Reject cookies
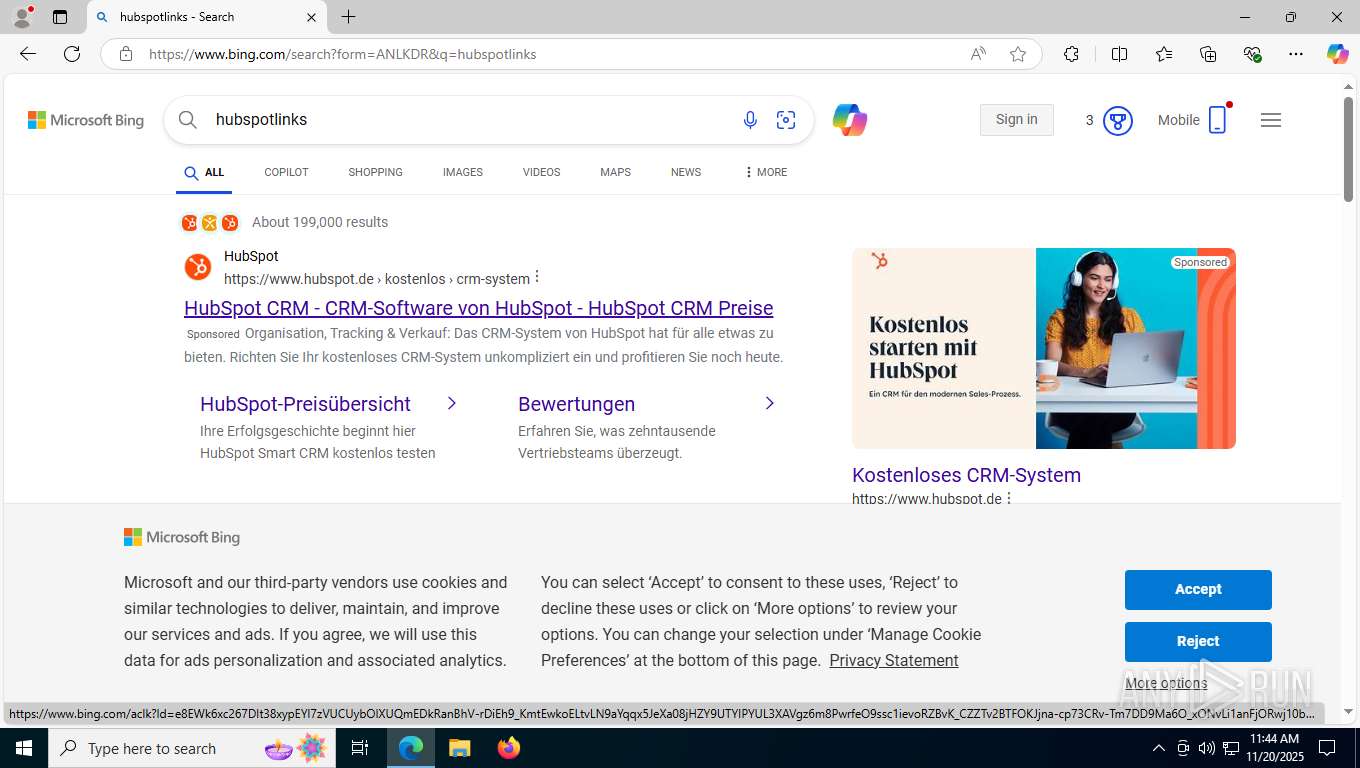This screenshot has width=1360, height=768. [1198, 641]
